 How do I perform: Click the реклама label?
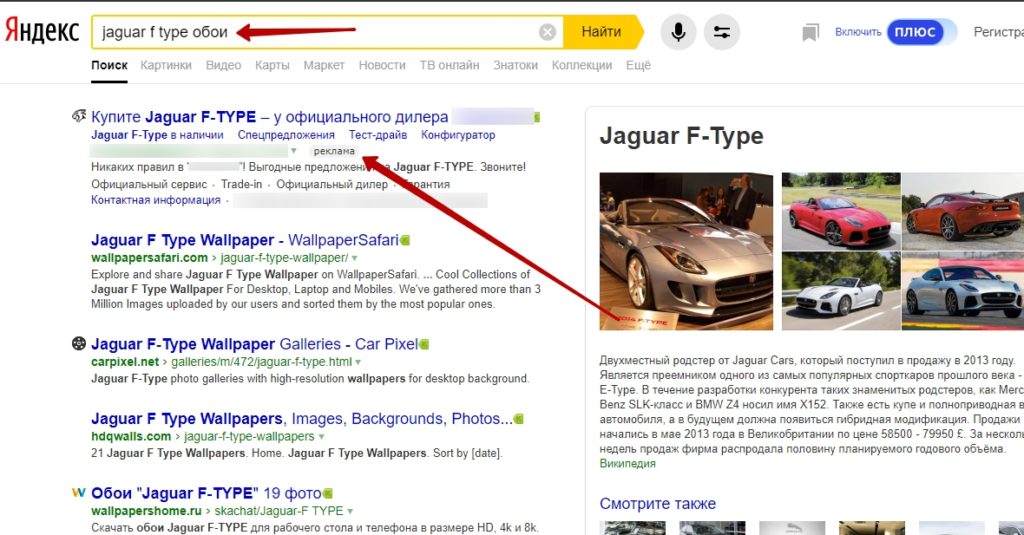point(334,151)
